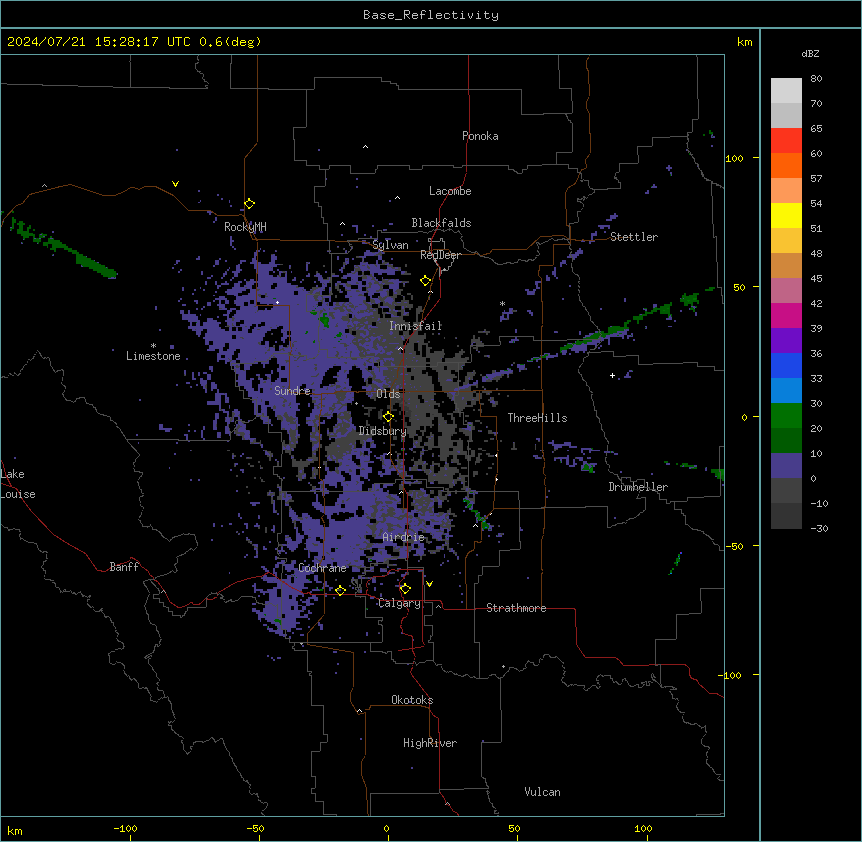Image resolution: width=862 pixels, height=842 pixels.
Task: Select the yellow diamond marker below Olds
Action: [388, 417]
